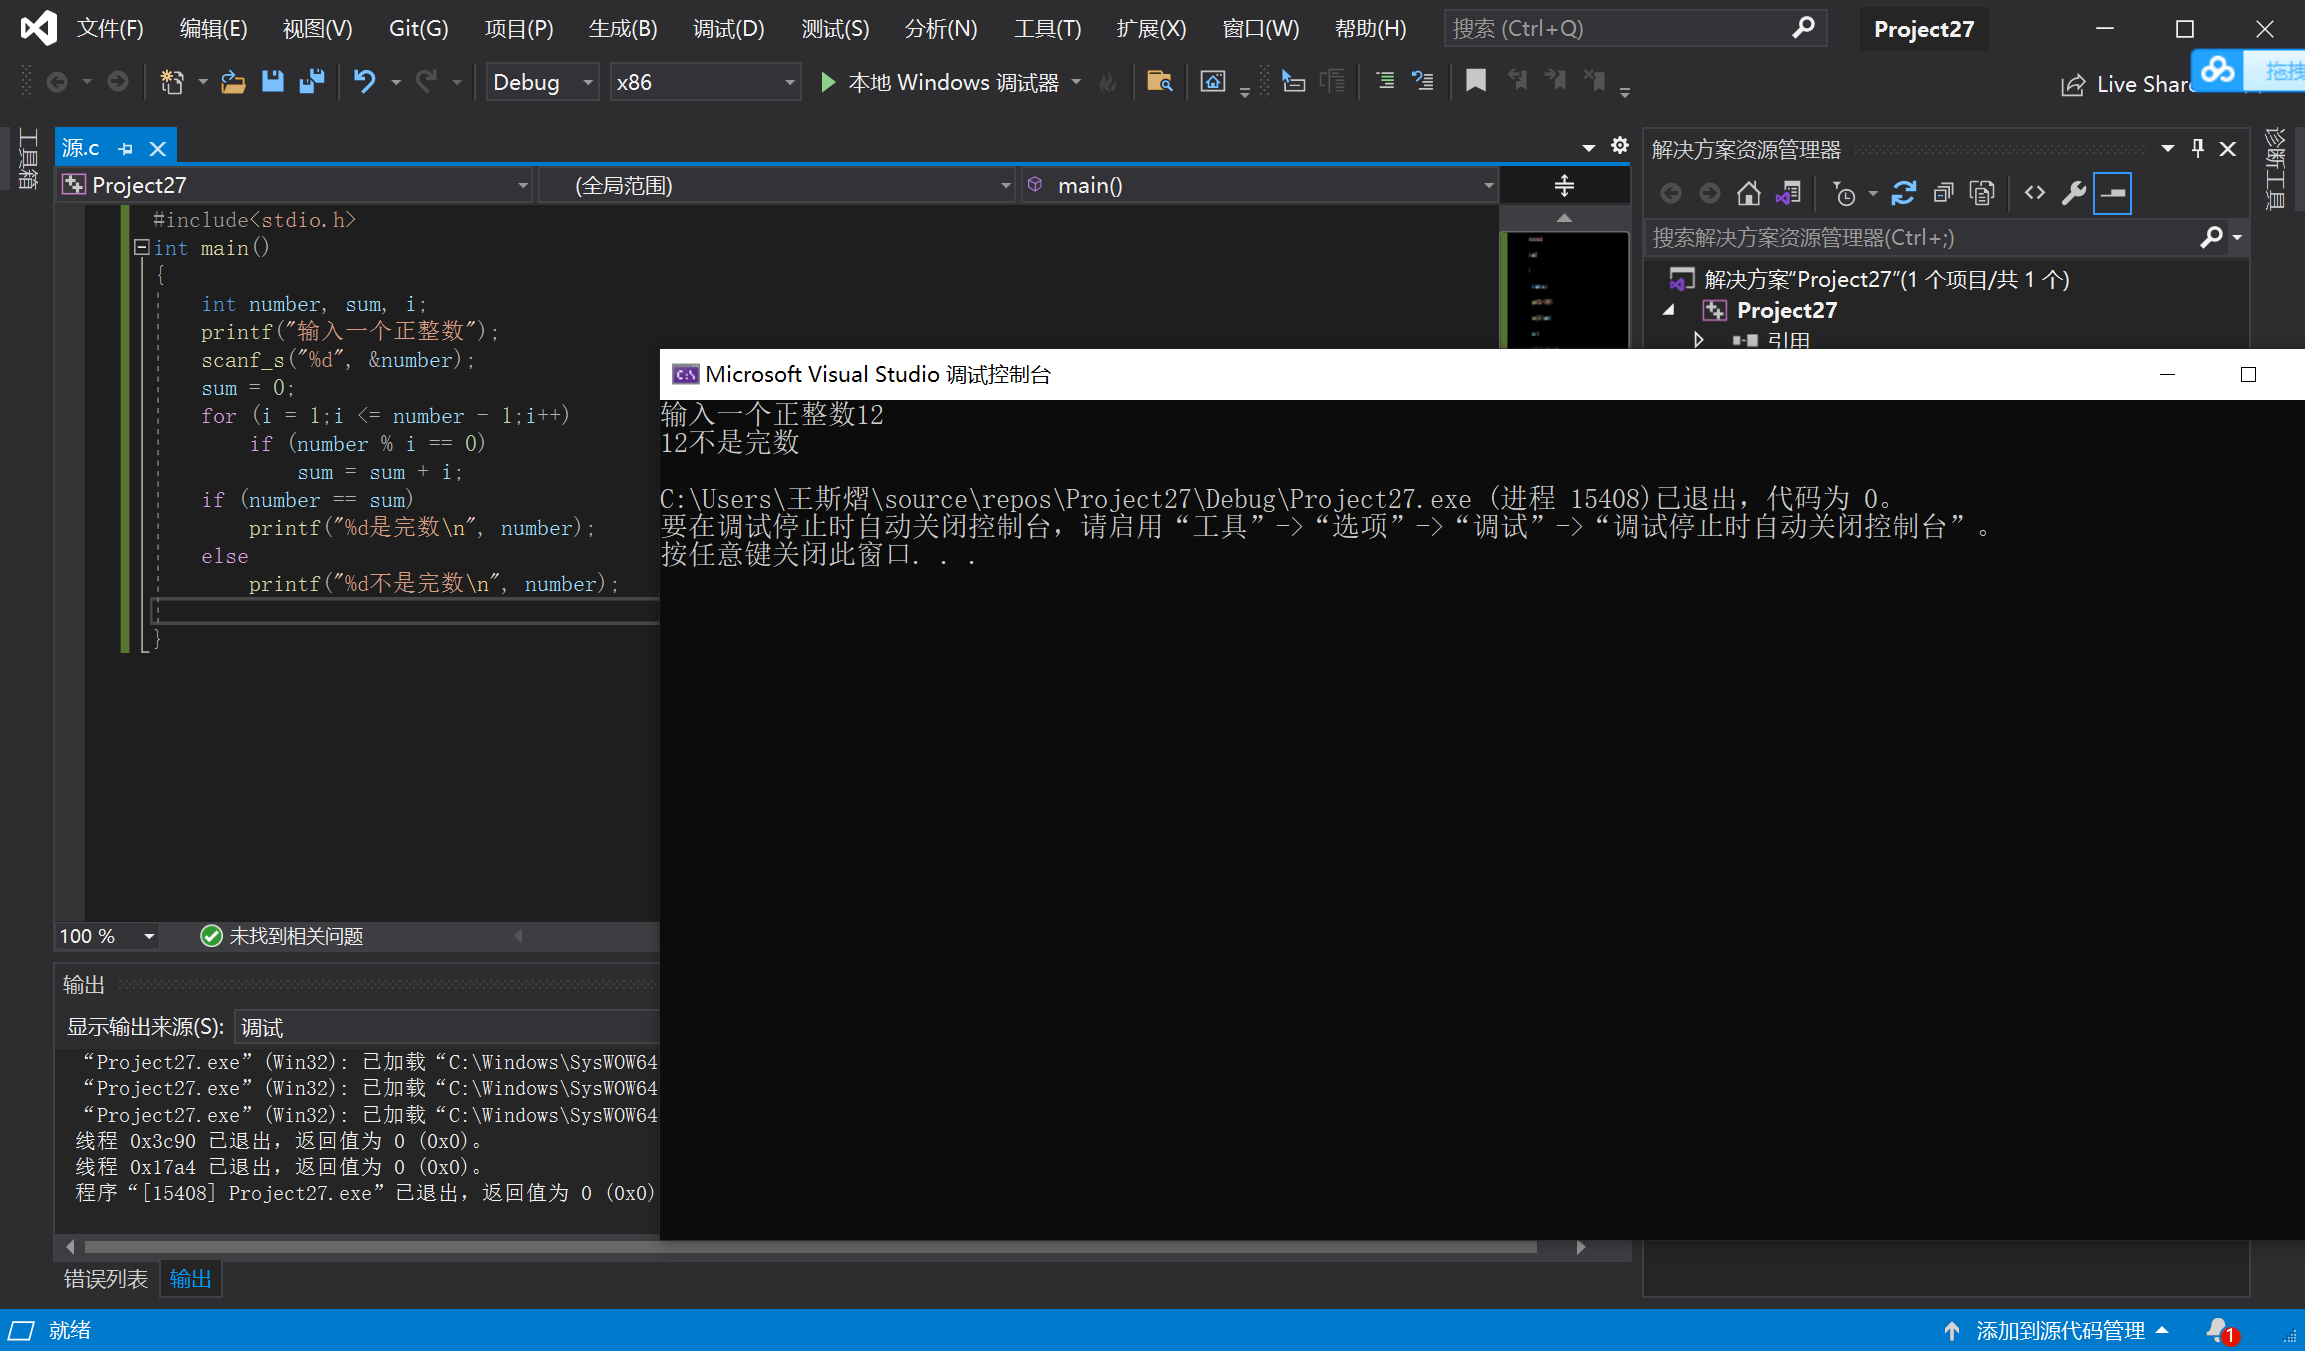
Task: Click the cloud upload widget icon
Action: pyautogui.click(x=2217, y=70)
